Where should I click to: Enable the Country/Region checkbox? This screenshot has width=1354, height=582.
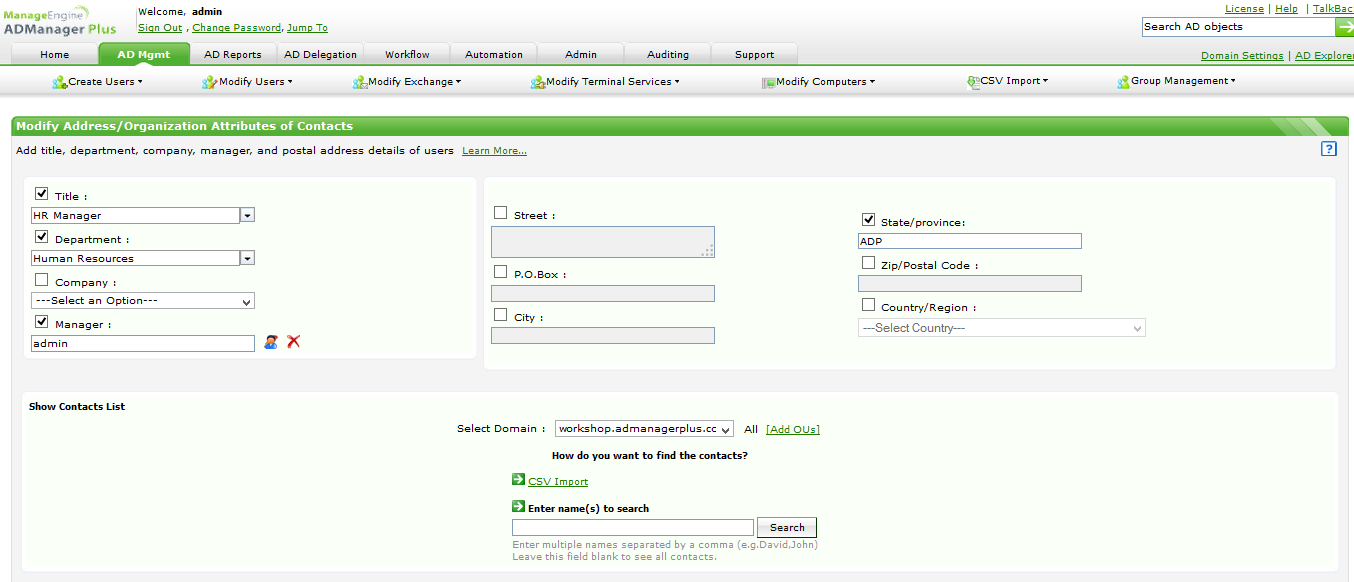[x=868, y=304]
